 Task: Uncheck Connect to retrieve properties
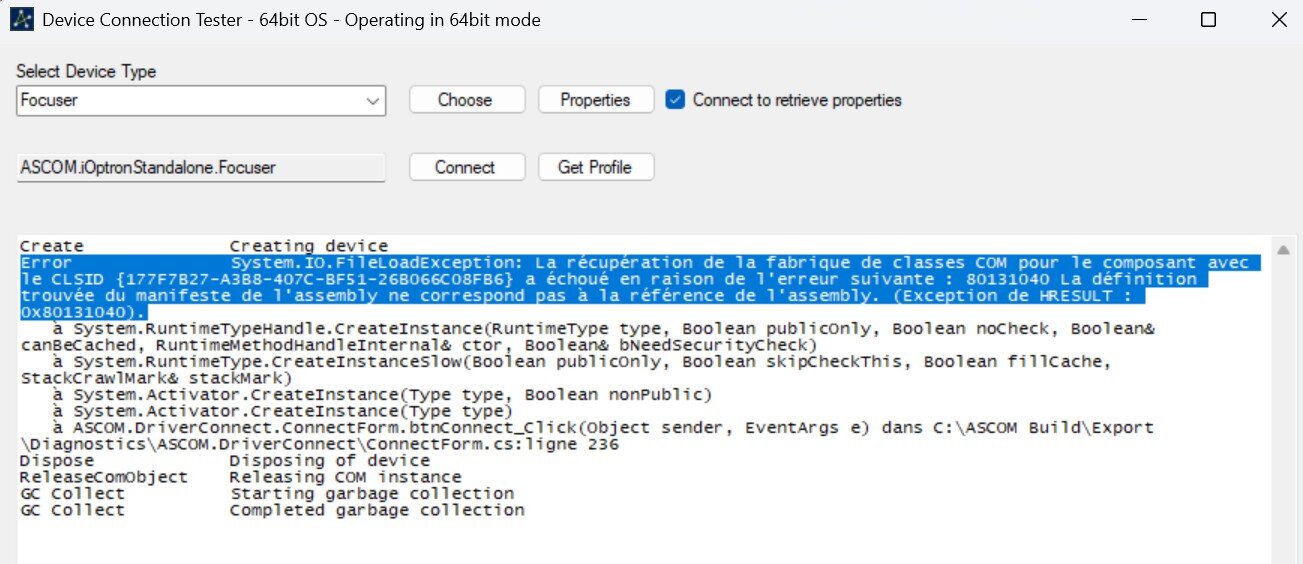tap(676, 100)
